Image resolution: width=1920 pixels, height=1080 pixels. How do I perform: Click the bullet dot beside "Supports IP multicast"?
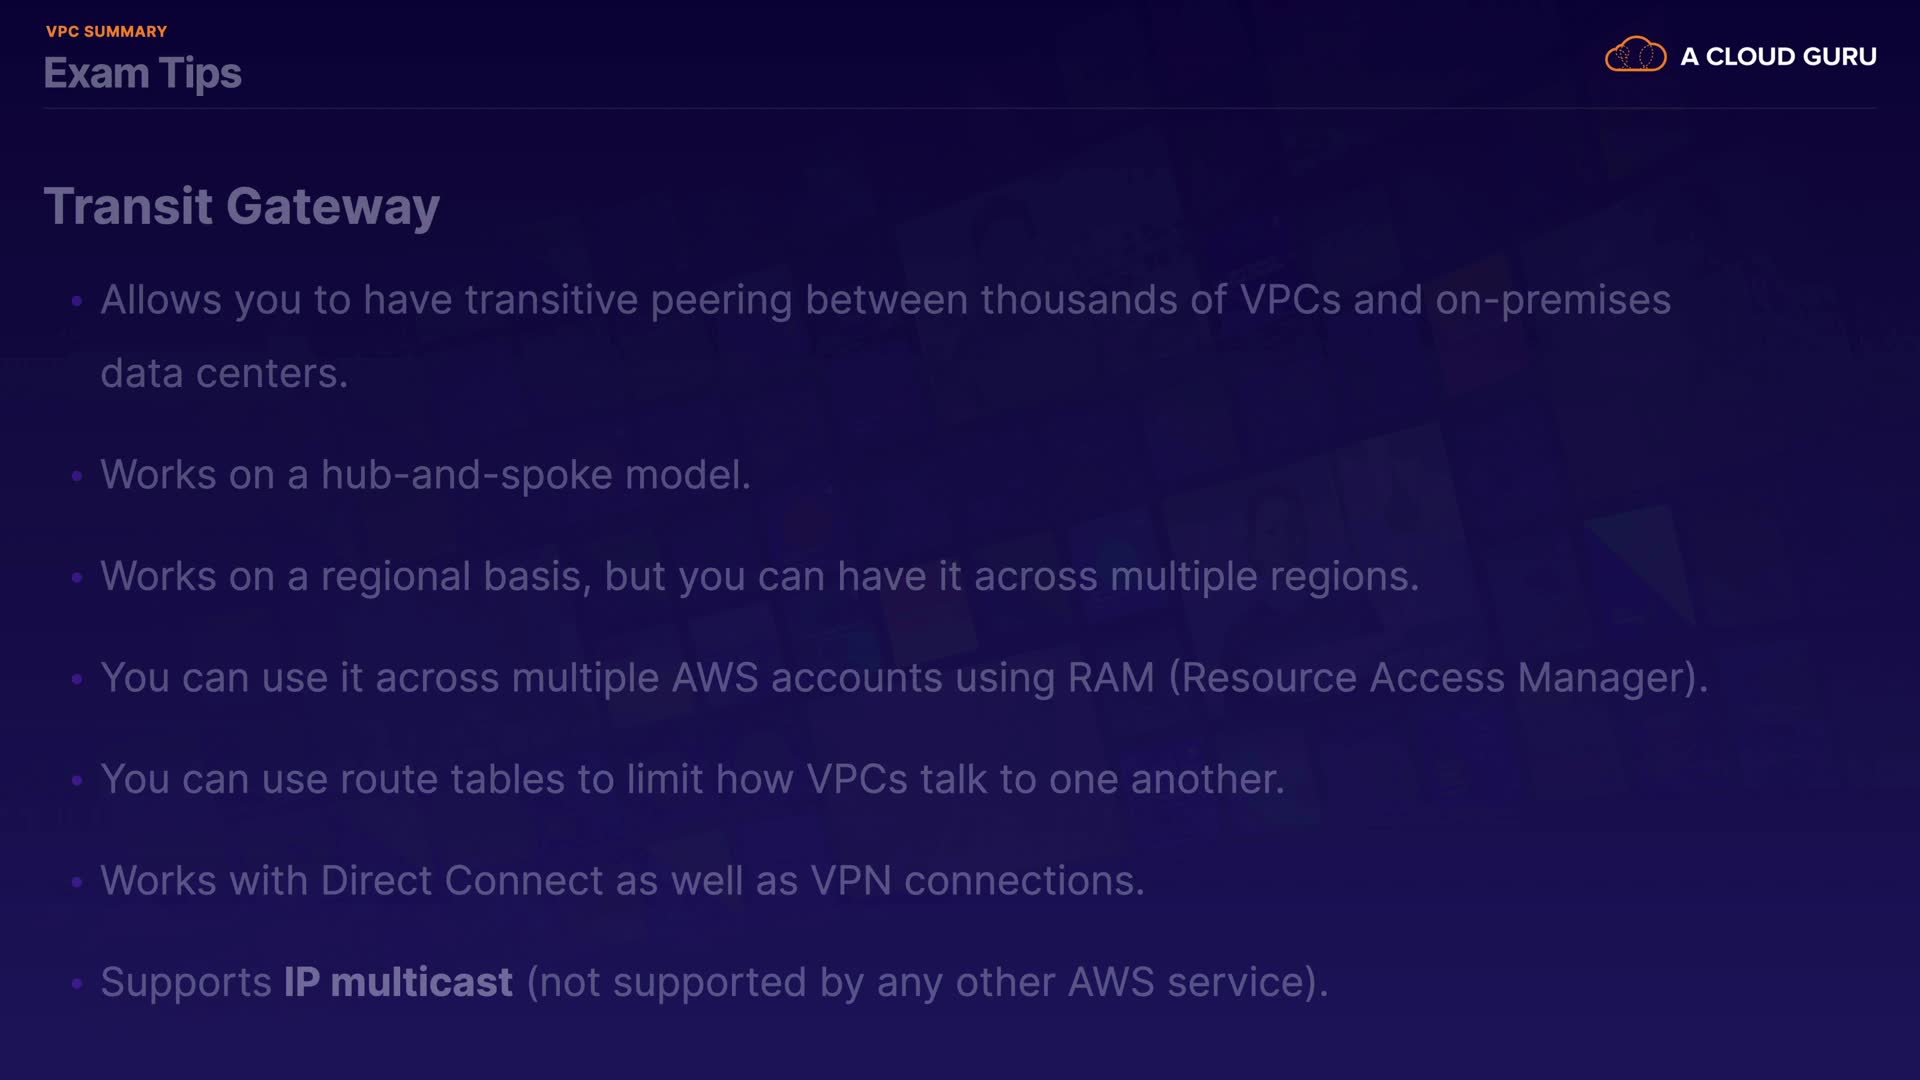77,983
